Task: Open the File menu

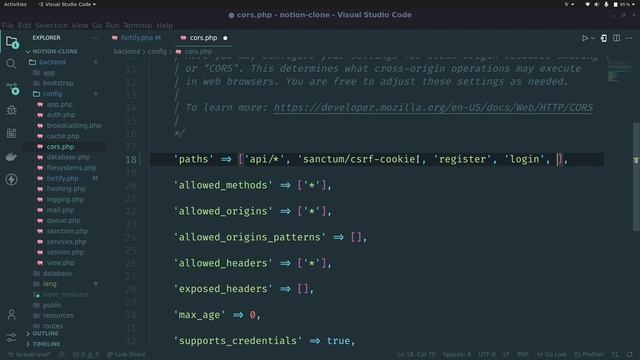Action: pos(8,25)
